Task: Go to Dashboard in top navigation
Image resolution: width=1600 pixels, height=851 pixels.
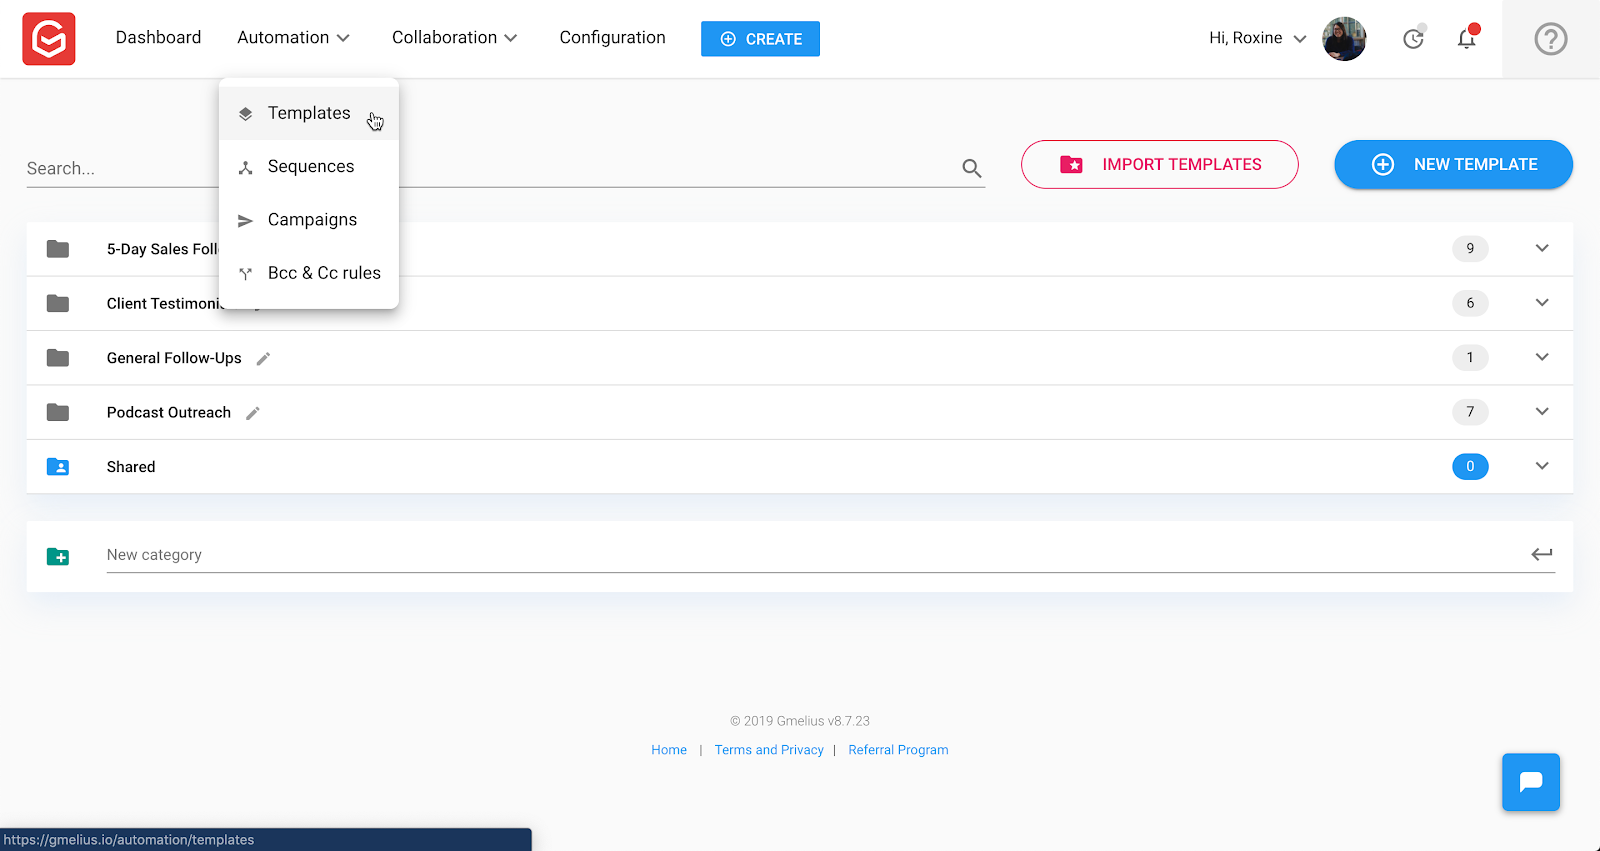Action: (158, 37)
